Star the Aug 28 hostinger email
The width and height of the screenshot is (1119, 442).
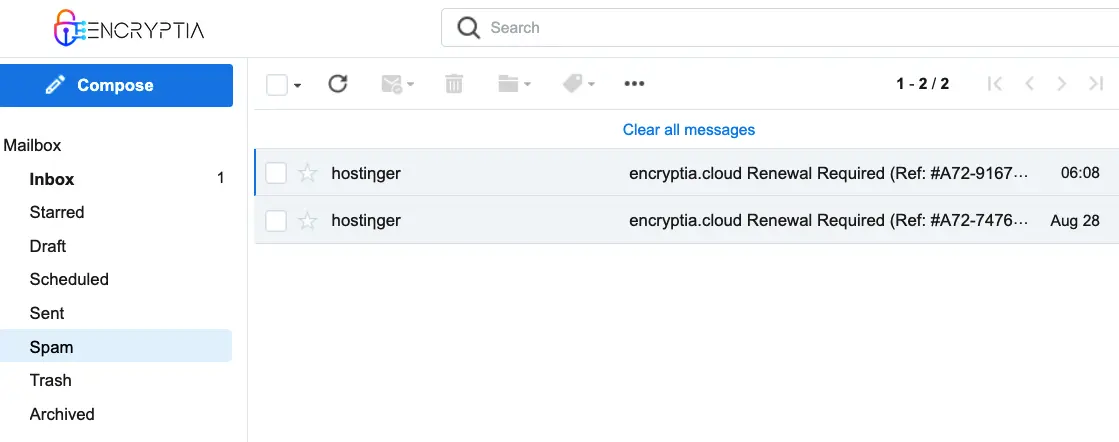tap(307, 220)
